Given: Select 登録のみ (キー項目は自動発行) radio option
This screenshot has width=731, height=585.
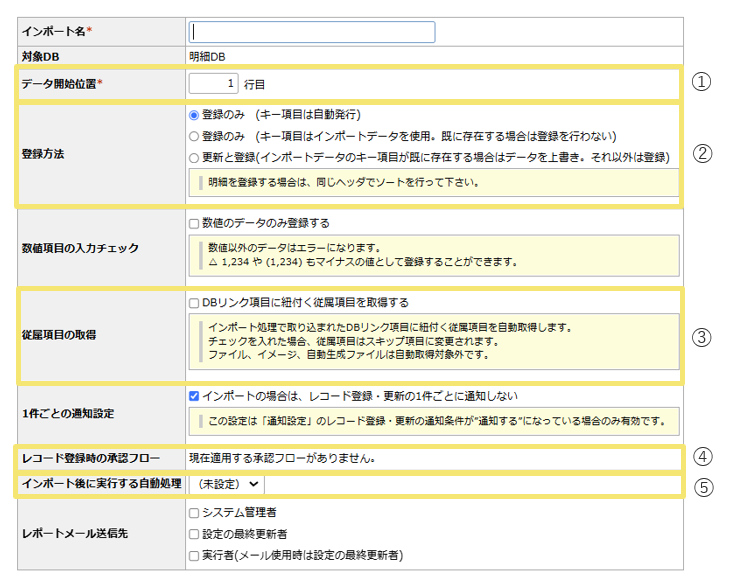Looking at the screenshot, I should click(x=194, y=115).
